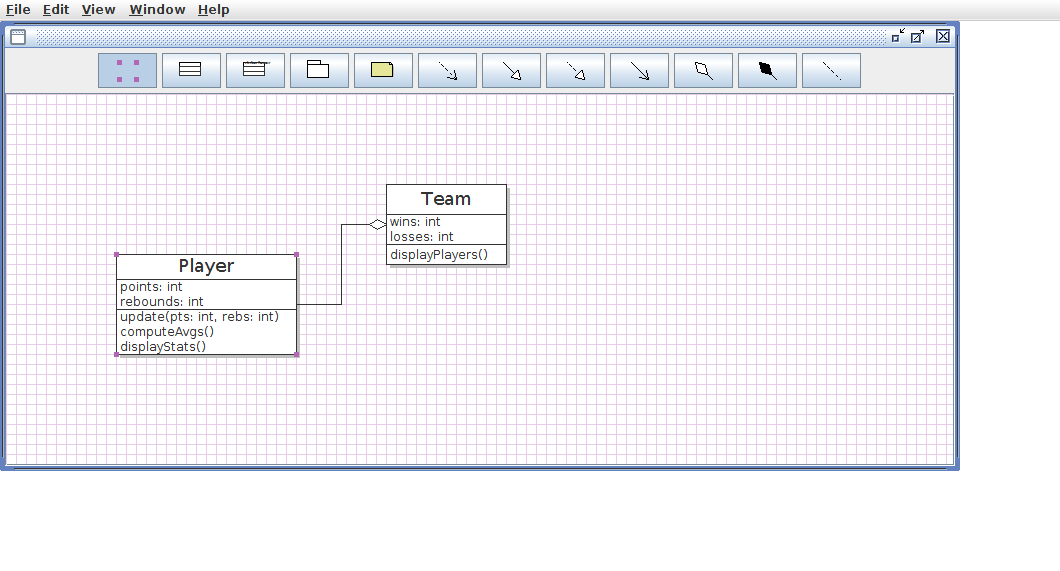Select the aggregation diamond at Team
The image size is (1060, 571).
pyautogui.click(x=377, y=224)
